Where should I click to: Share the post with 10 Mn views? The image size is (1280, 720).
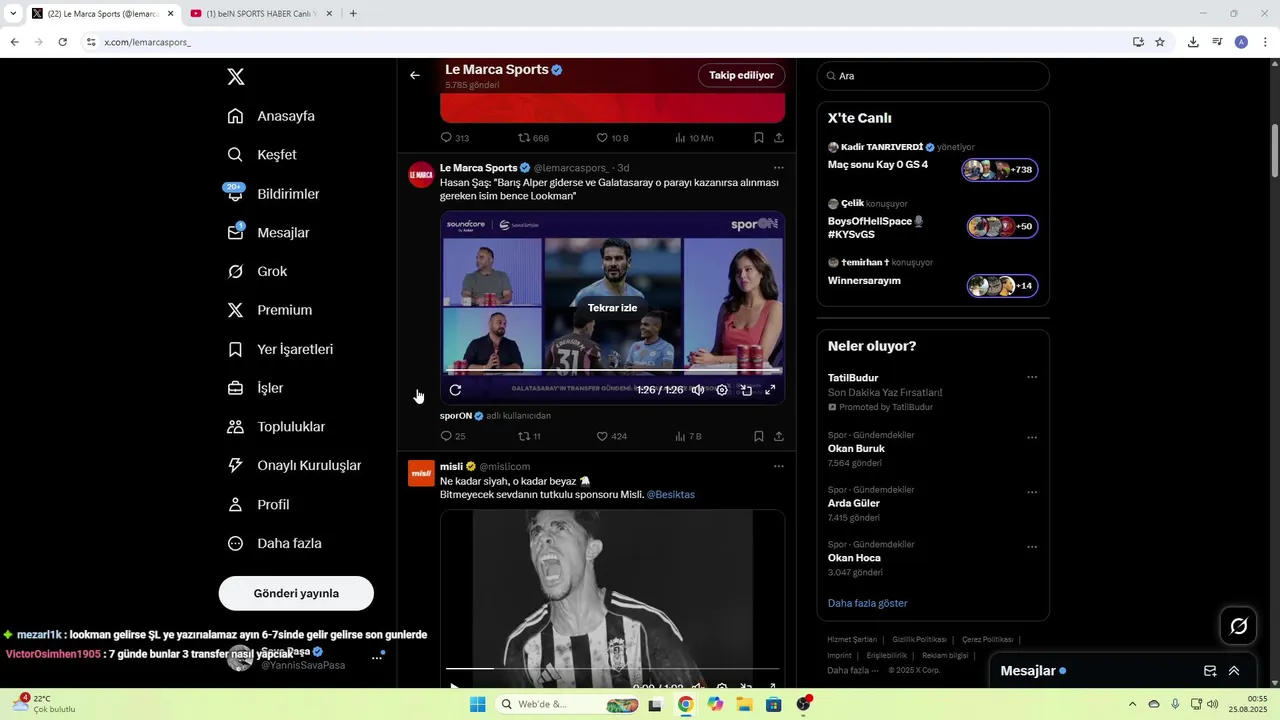pos(779,138)
